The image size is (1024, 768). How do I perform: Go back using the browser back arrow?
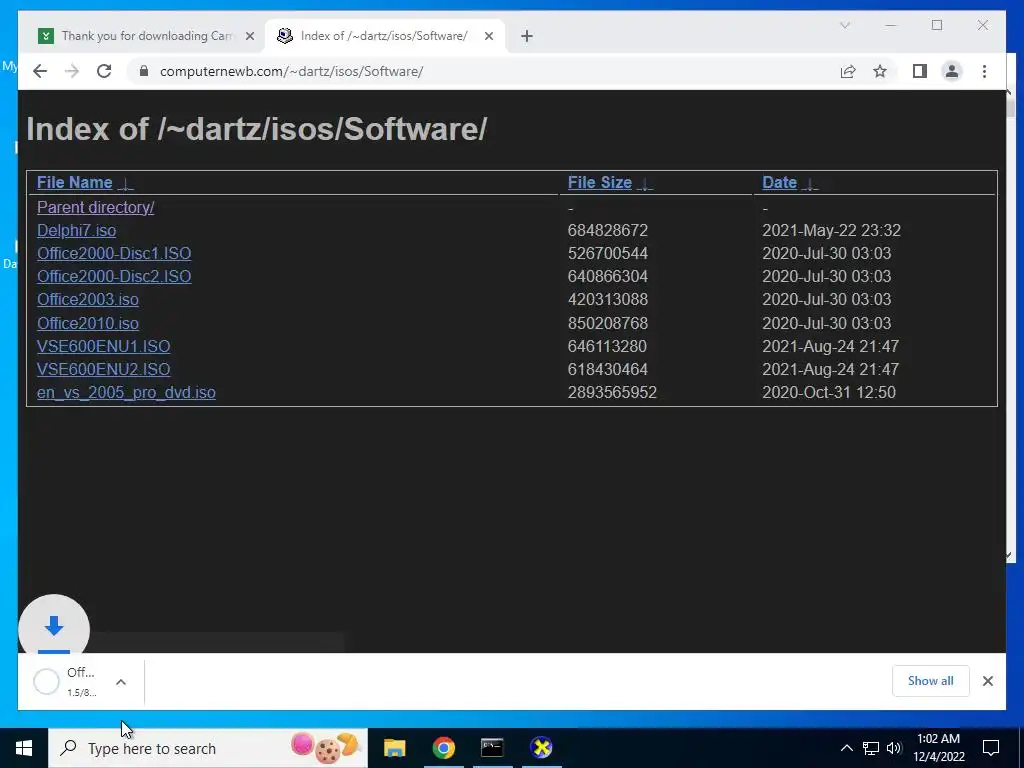(40, 71)
